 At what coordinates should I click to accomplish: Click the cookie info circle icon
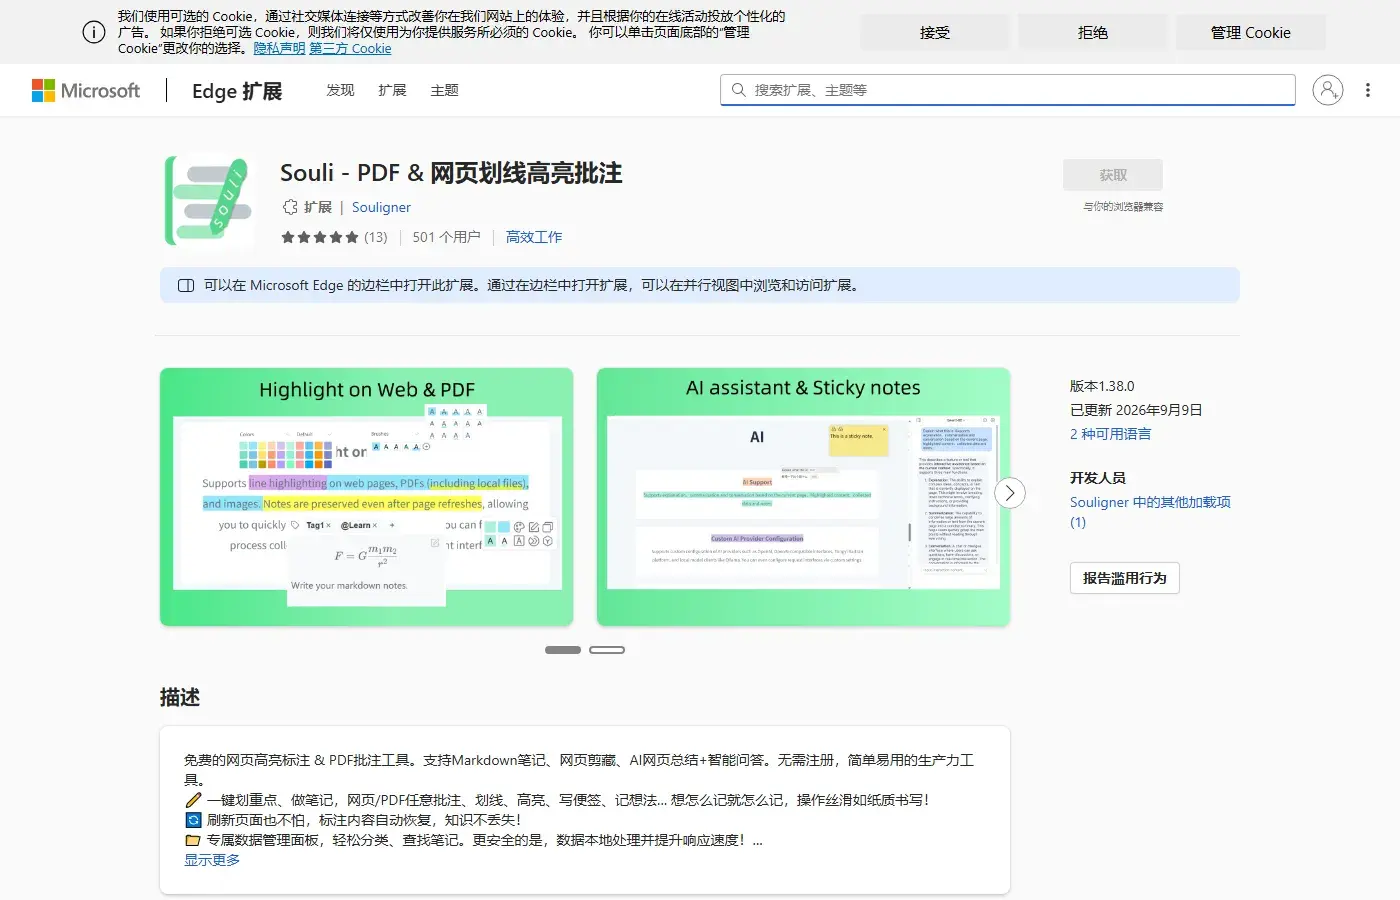(x=94, y=32)
